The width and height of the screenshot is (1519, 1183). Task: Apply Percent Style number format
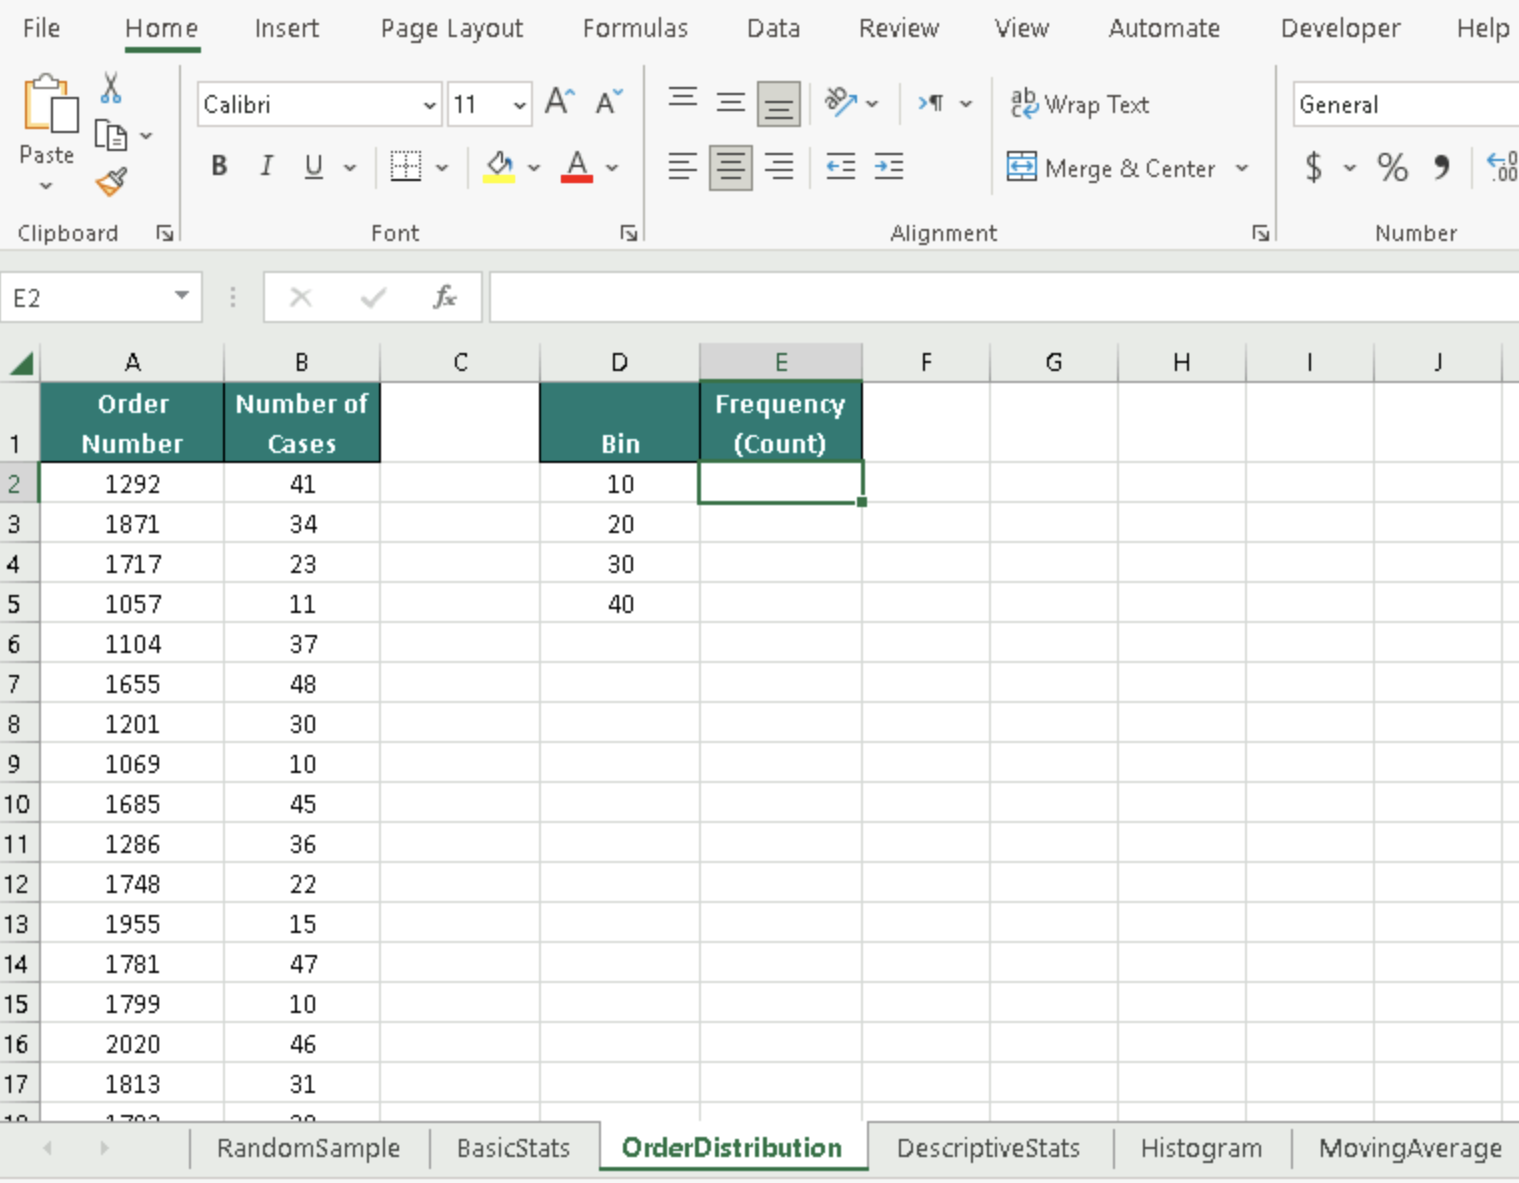point(1392,168)
